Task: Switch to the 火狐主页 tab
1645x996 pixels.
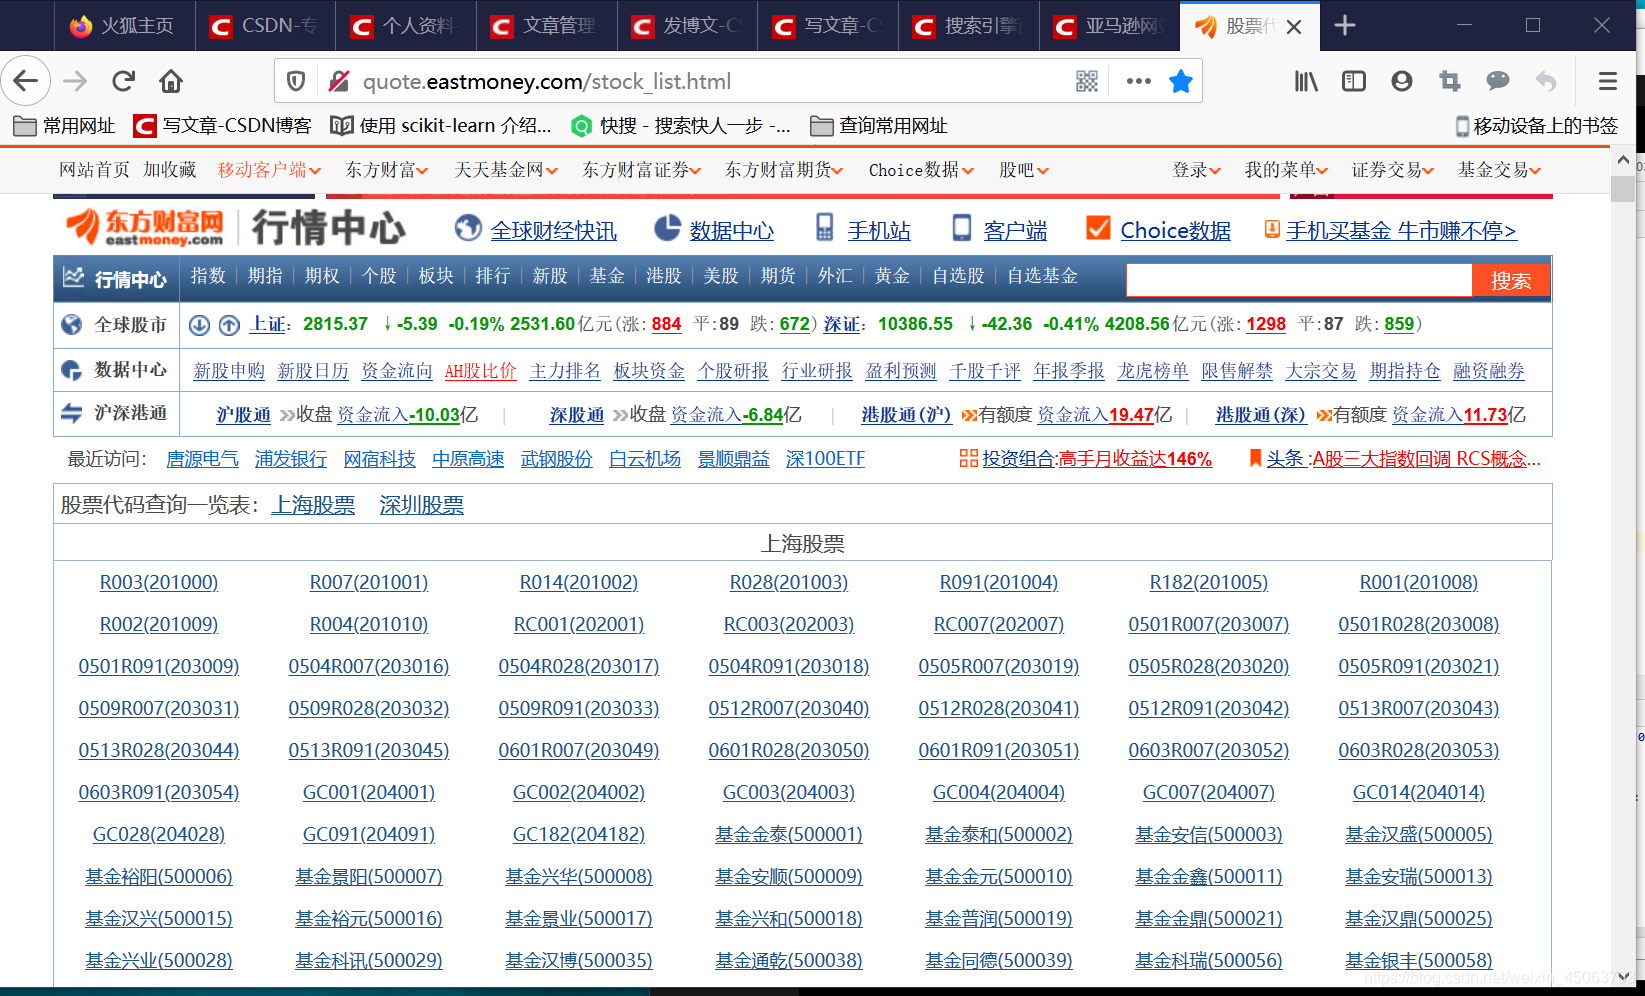Action: [x=123, y=26]
